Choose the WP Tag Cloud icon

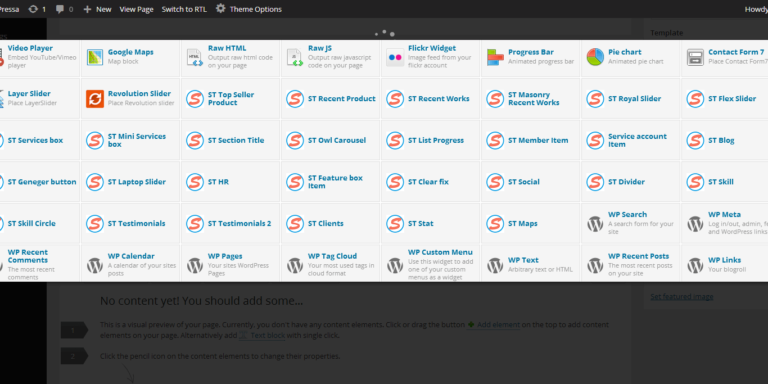pyautogui.click(x=295, y=265)
